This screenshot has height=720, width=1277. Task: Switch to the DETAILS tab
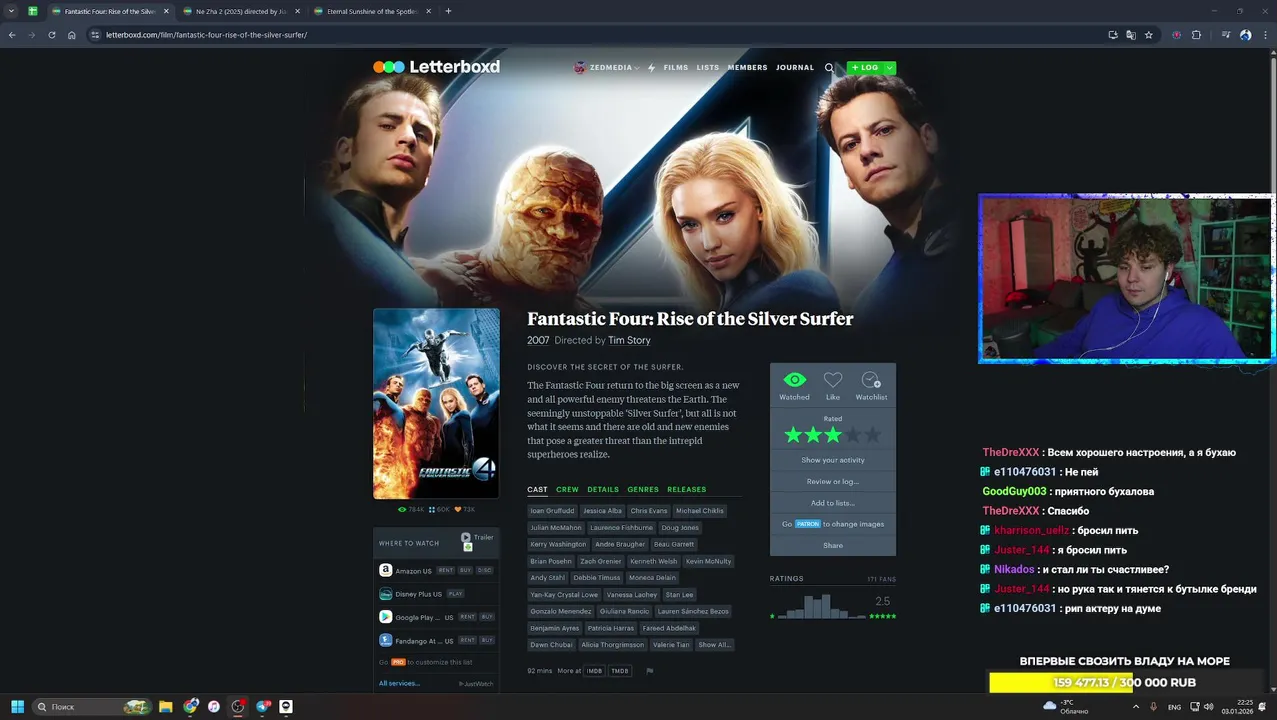click(603, 489)
